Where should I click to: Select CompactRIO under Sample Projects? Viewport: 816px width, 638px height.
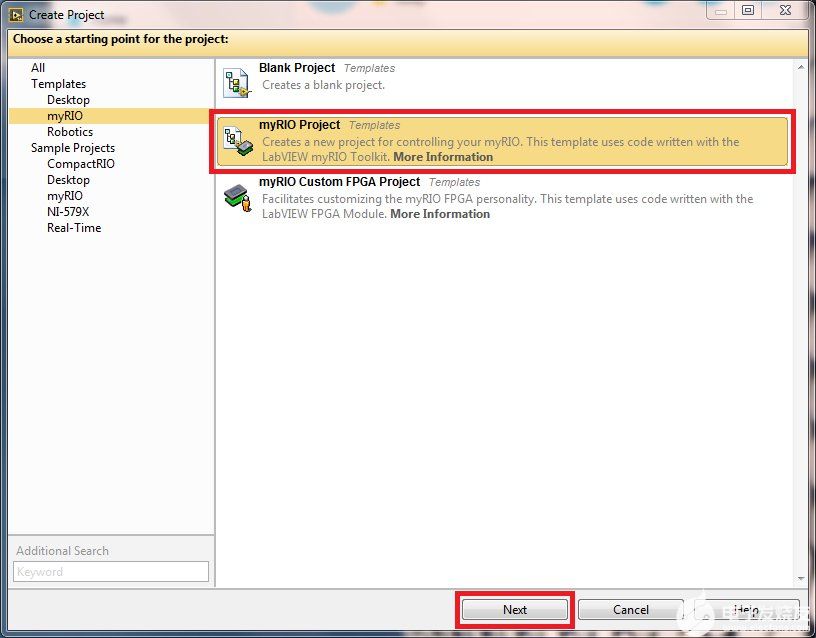click(x=81, y=164)
